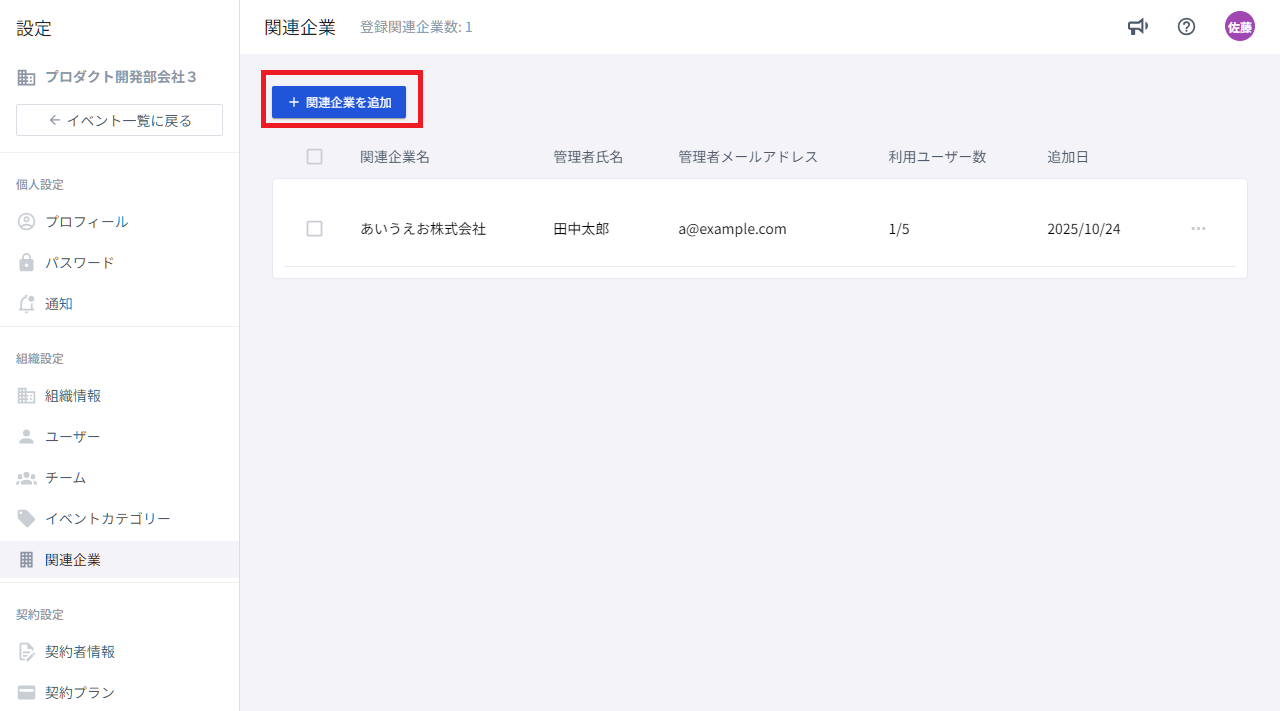
Task: Select 関連企業 in the sidebar
Action: 73,560
